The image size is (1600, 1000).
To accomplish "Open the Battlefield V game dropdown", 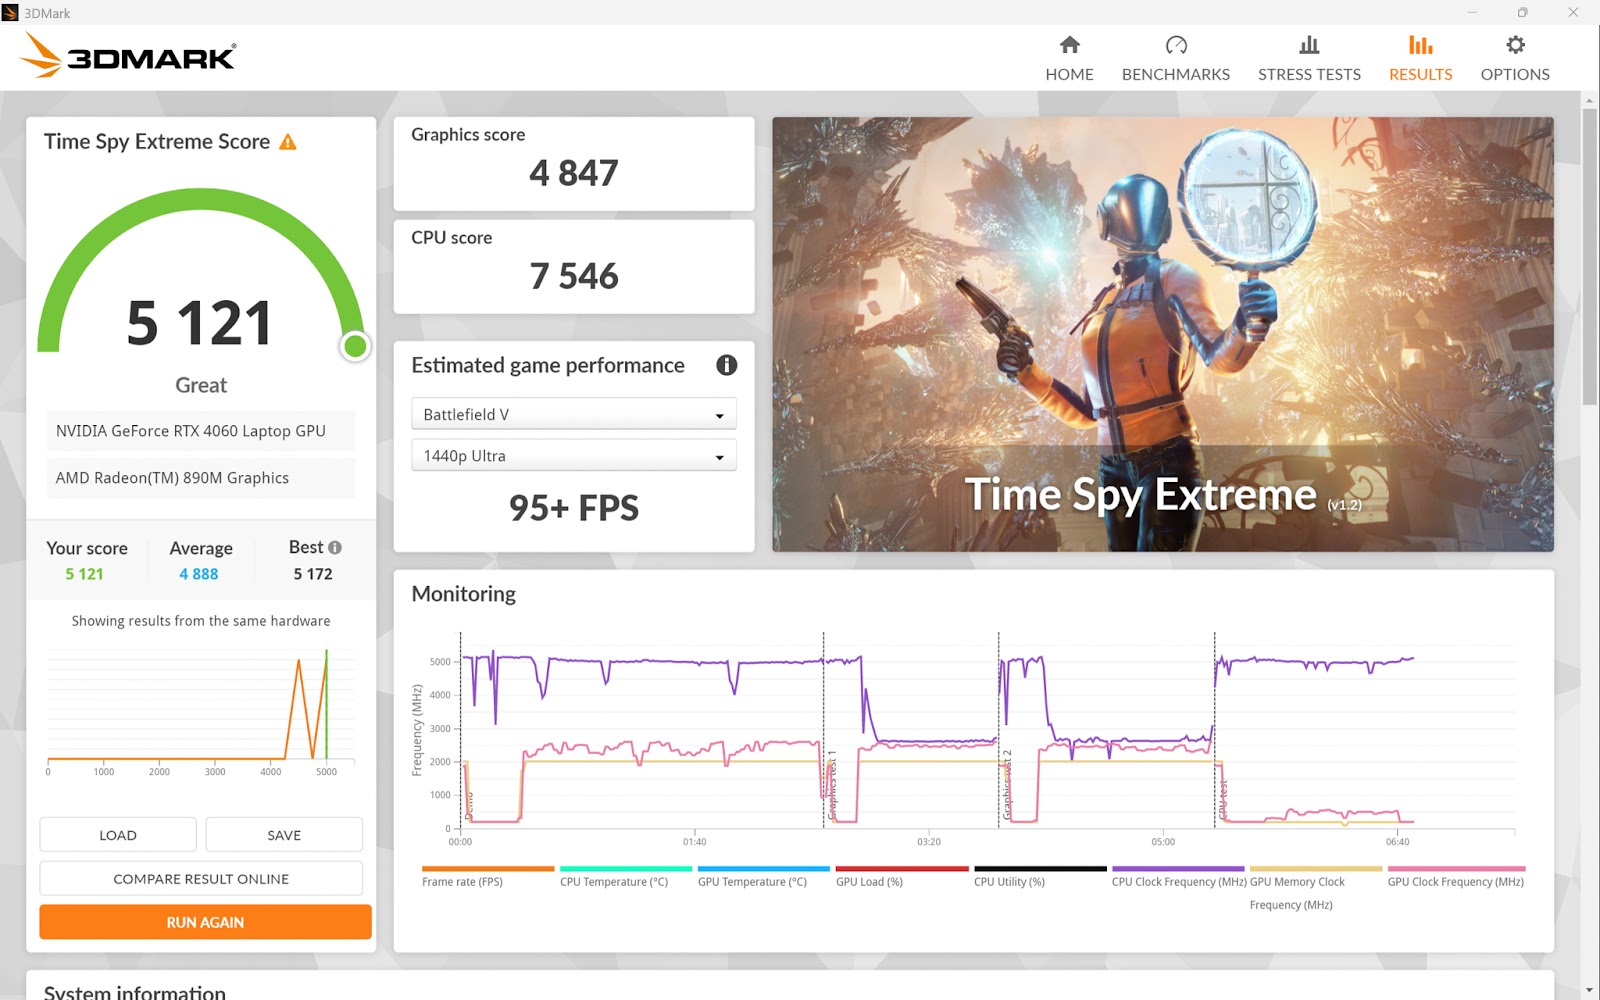I will [574, 414].
